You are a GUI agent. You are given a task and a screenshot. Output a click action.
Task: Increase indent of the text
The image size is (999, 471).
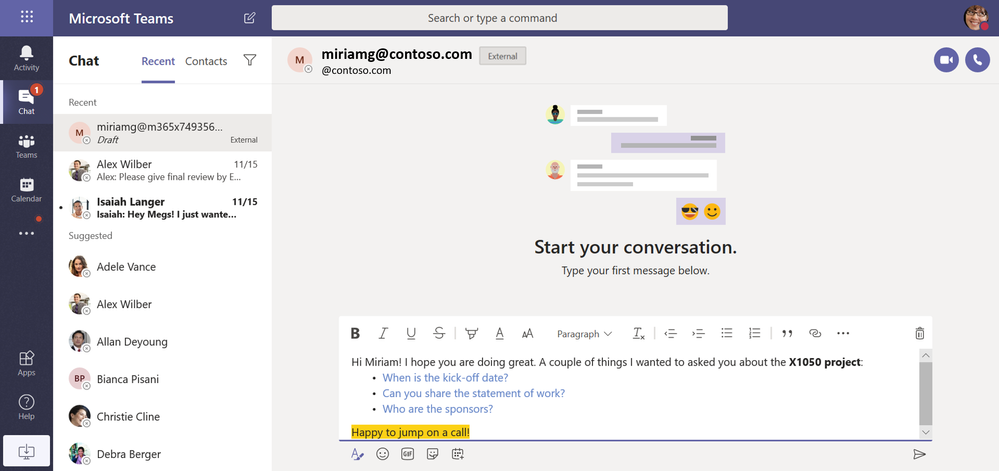(x=698, y=333)
